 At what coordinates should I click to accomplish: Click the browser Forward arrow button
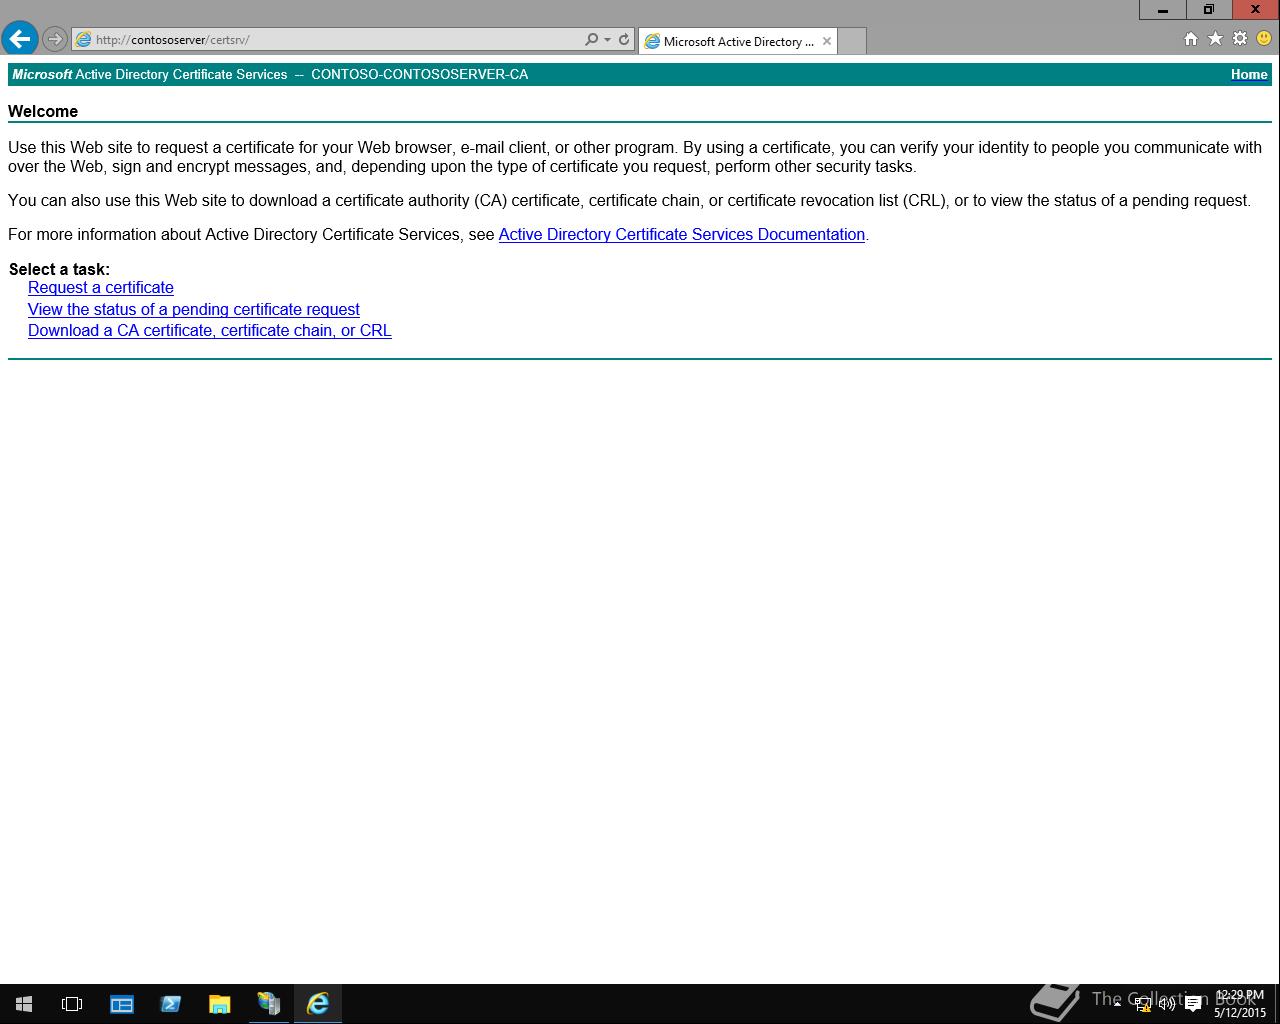55,40
